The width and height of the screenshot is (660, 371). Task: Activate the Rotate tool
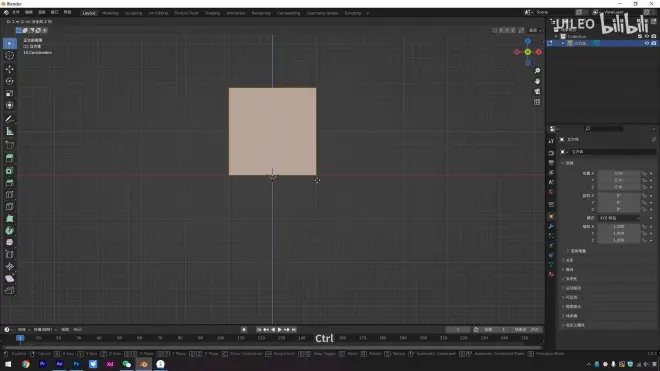coord(9,81)
